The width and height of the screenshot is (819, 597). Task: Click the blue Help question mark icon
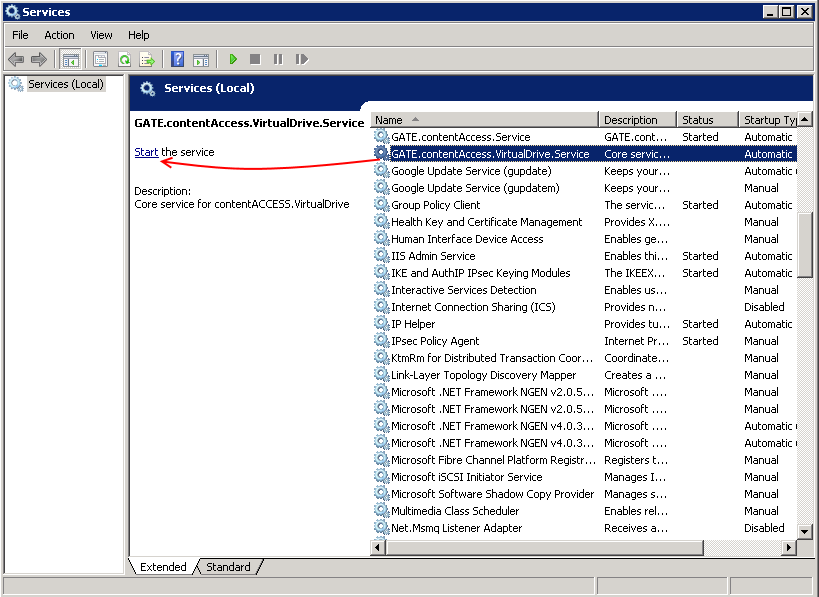click(x=177, y=60)
